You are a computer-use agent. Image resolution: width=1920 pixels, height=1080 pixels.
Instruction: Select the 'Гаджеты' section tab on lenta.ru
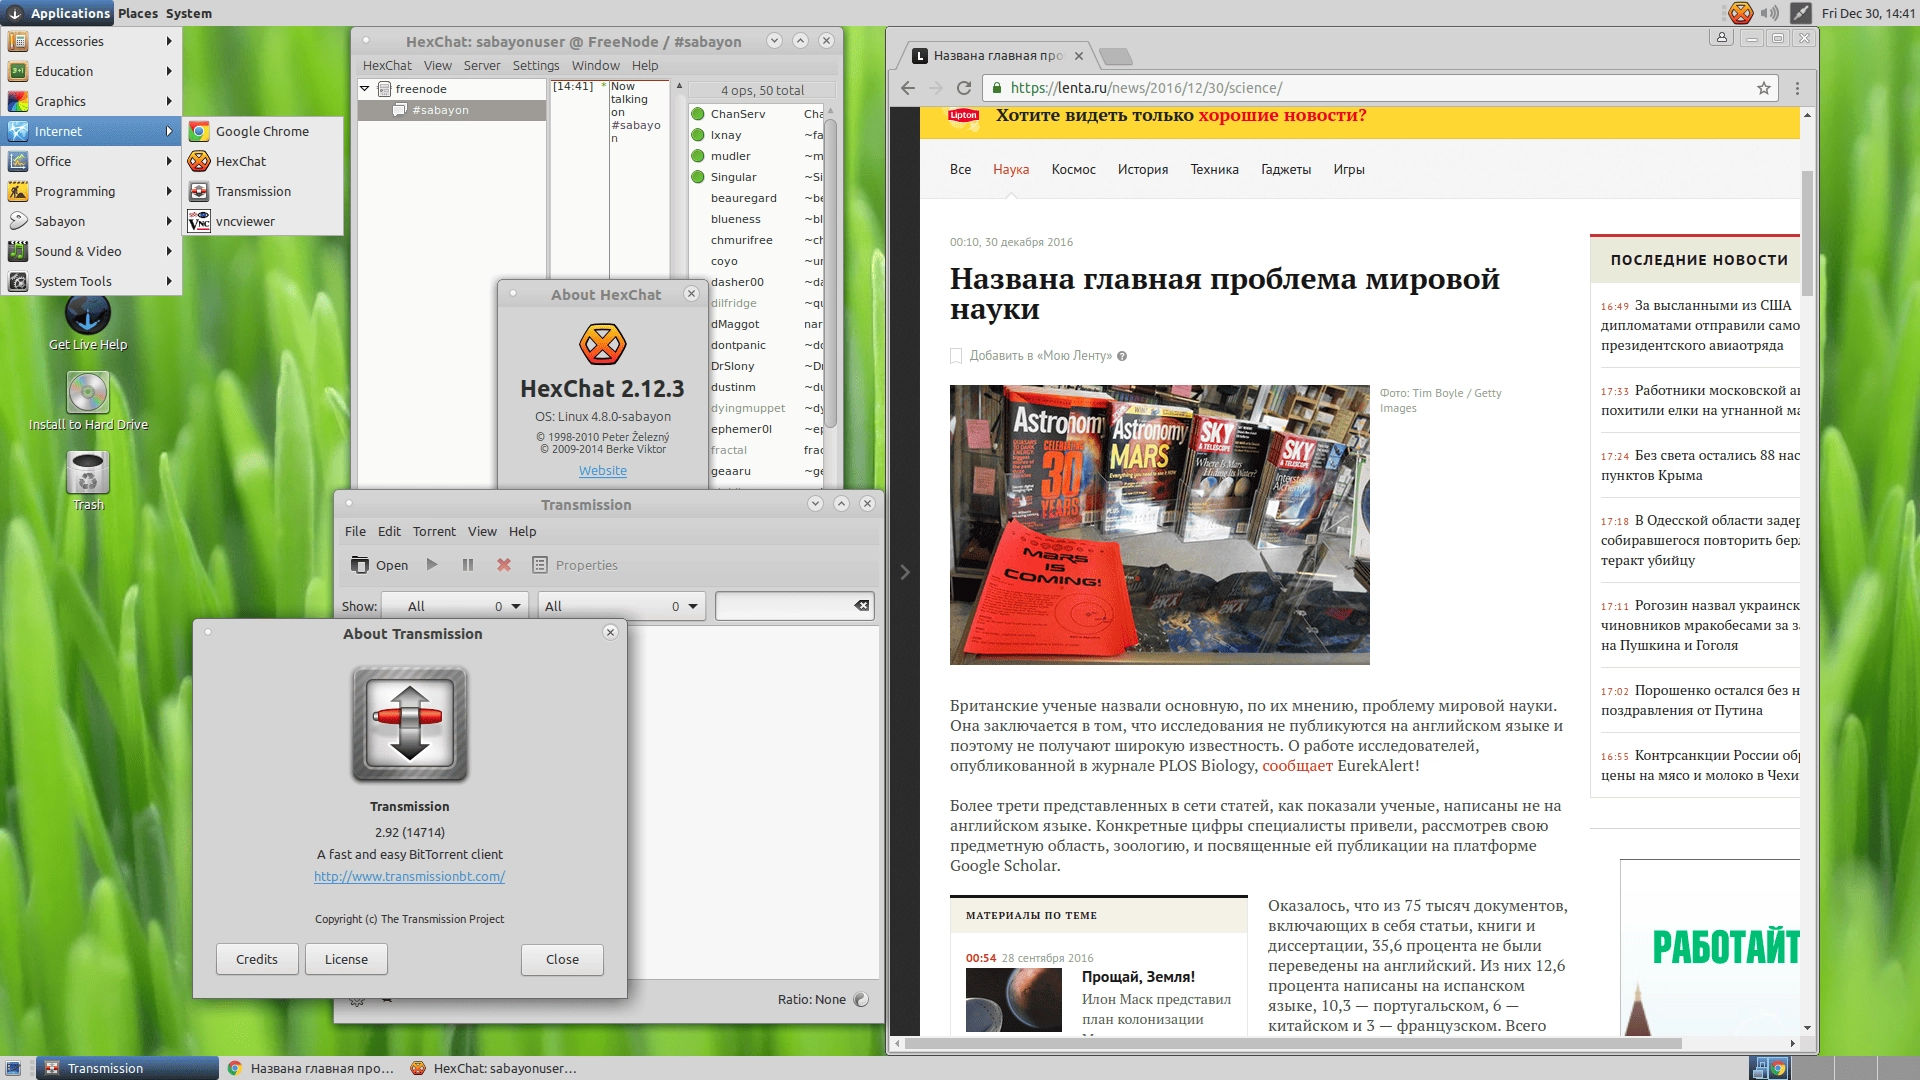[x=1286, y=169]
